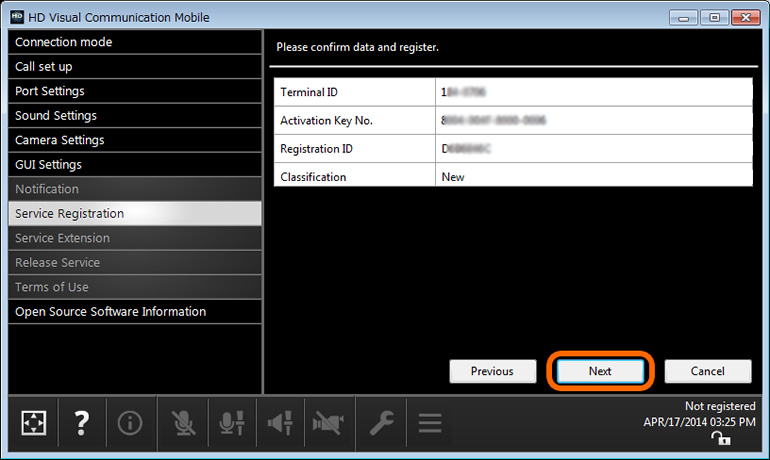This screenshot has height=460, width=770.
Task: Click the Activation Key No. value cell
Action: click(594, 120)
